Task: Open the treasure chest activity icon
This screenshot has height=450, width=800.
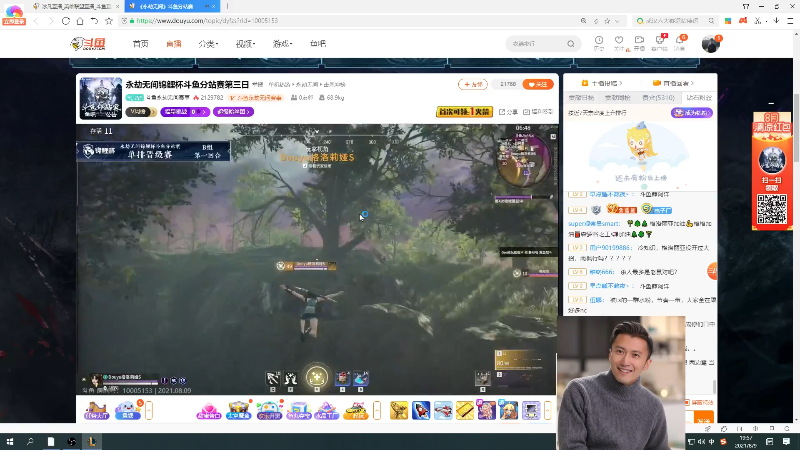Action: [238, 410]
